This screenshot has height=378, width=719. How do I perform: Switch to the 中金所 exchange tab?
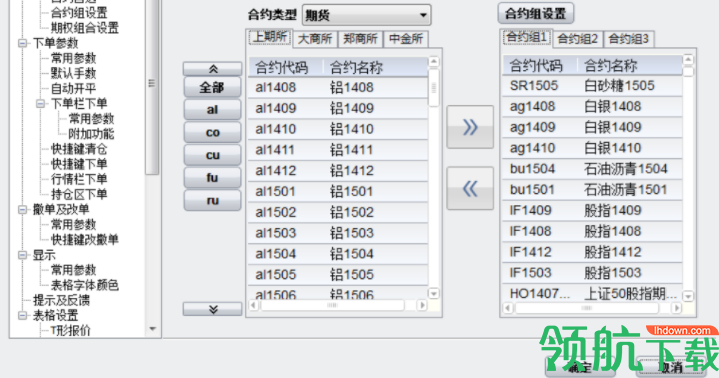click(406, 39)
